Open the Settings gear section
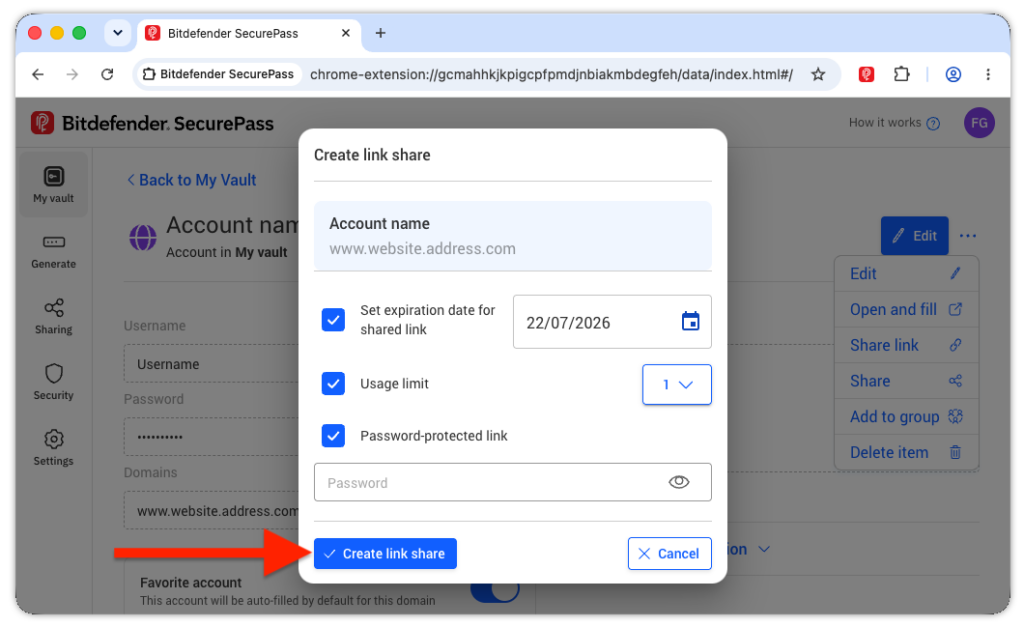 [x=54, y=448]
